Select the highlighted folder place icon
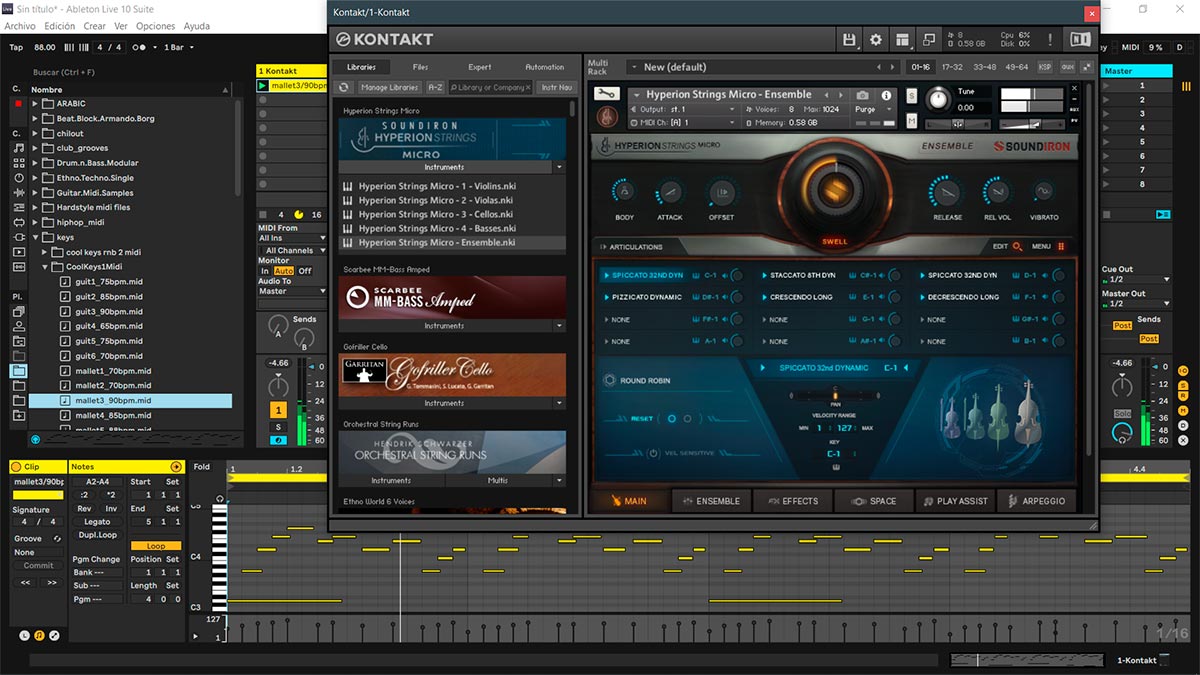This screenshot has width=1200, height=675. click(19, 370)
